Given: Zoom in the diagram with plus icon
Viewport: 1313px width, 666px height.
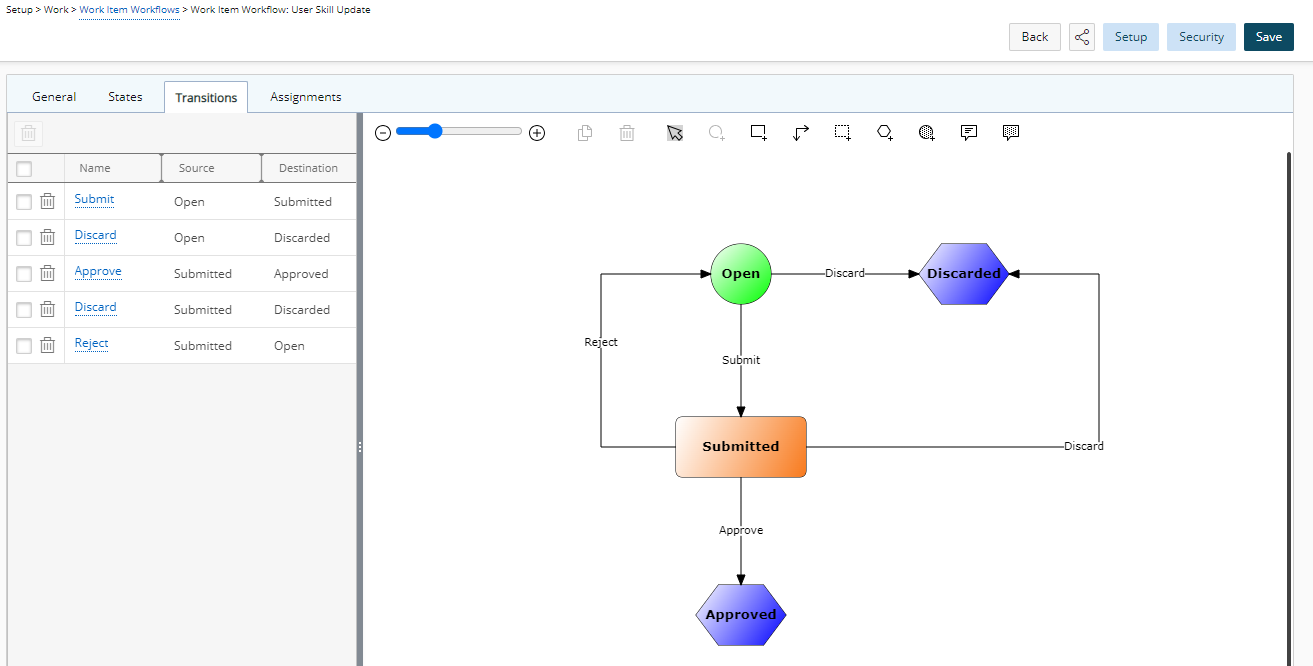Looking at the screenshot, I should (x=537, y=133).
